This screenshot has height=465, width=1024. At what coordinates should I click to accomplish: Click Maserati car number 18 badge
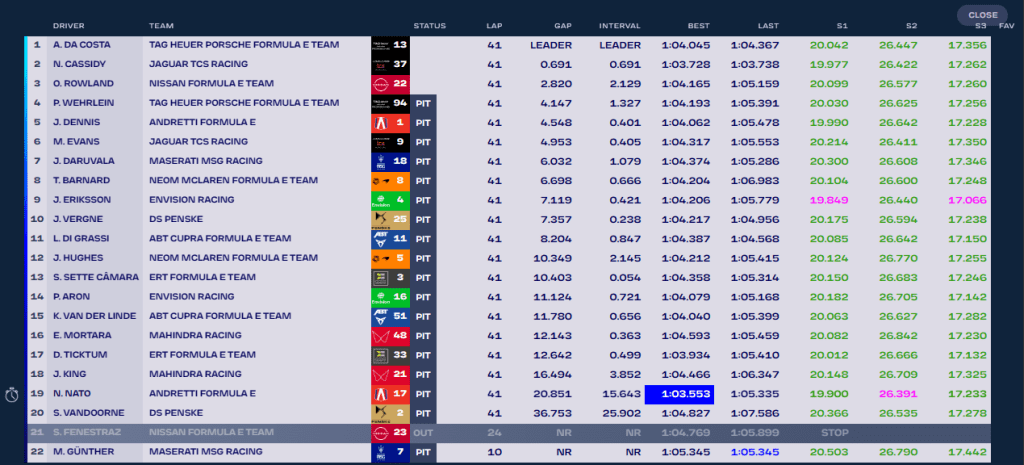pos(391,161)
